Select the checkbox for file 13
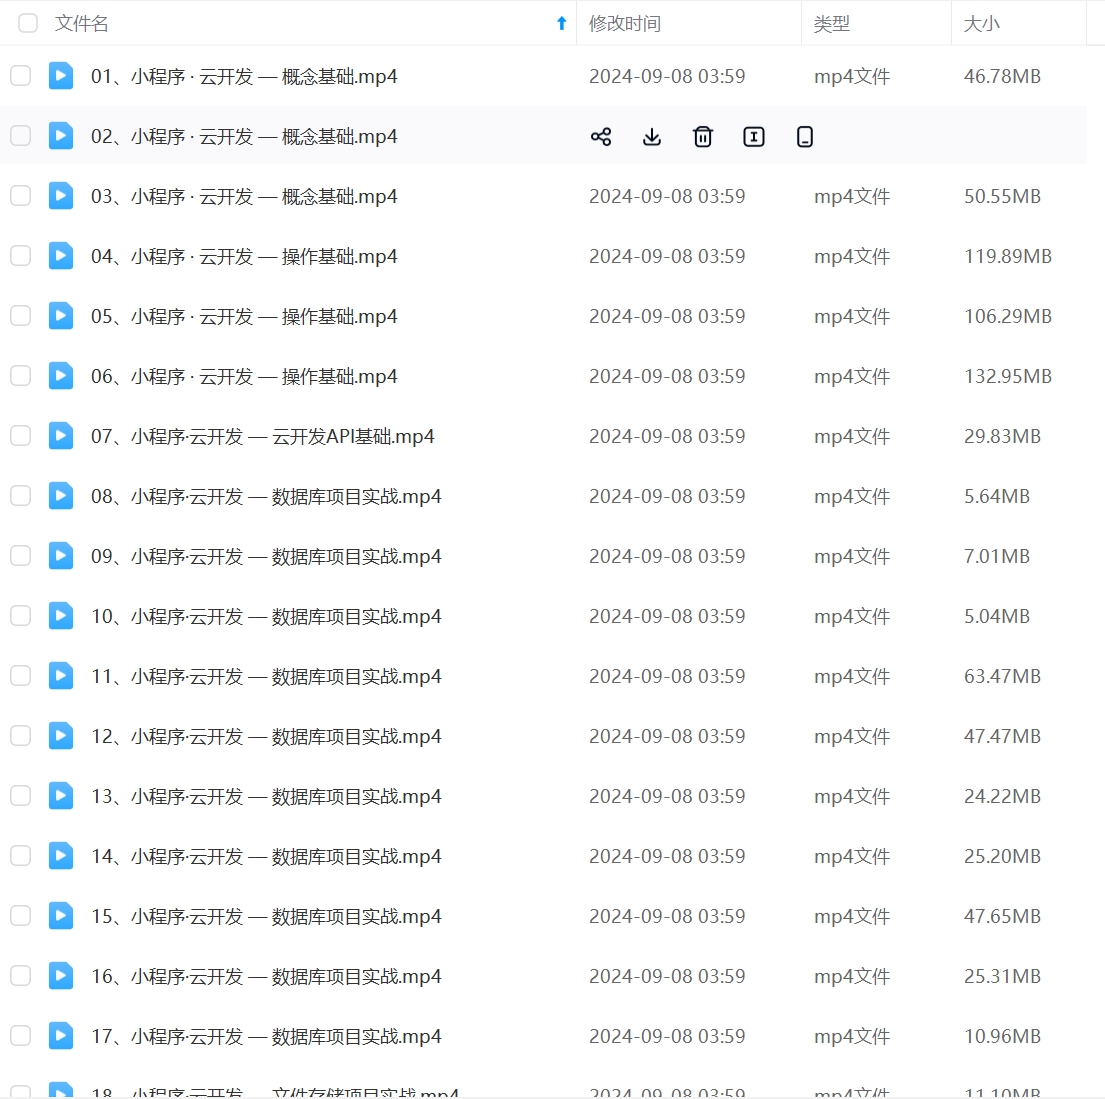1105x1099 pixels. [21, 796]
